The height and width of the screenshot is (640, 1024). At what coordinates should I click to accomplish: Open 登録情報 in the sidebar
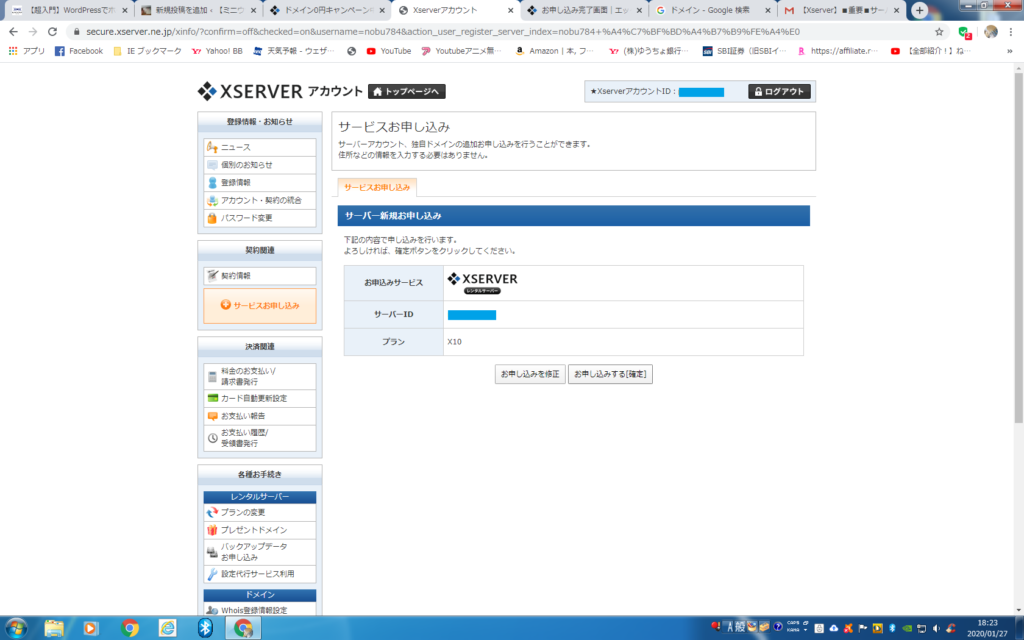click(241, 183)
